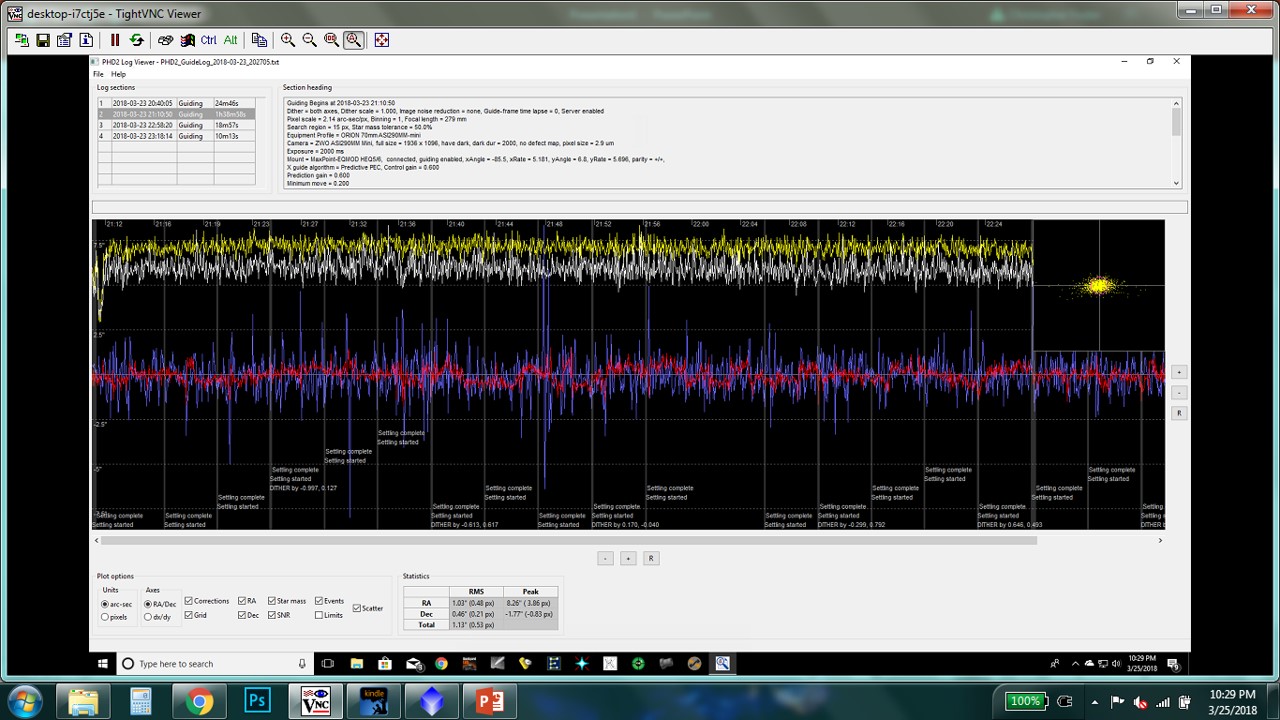
Task: Send Ctrl+Esc Windows key to remote
Action: coord(187,40)
